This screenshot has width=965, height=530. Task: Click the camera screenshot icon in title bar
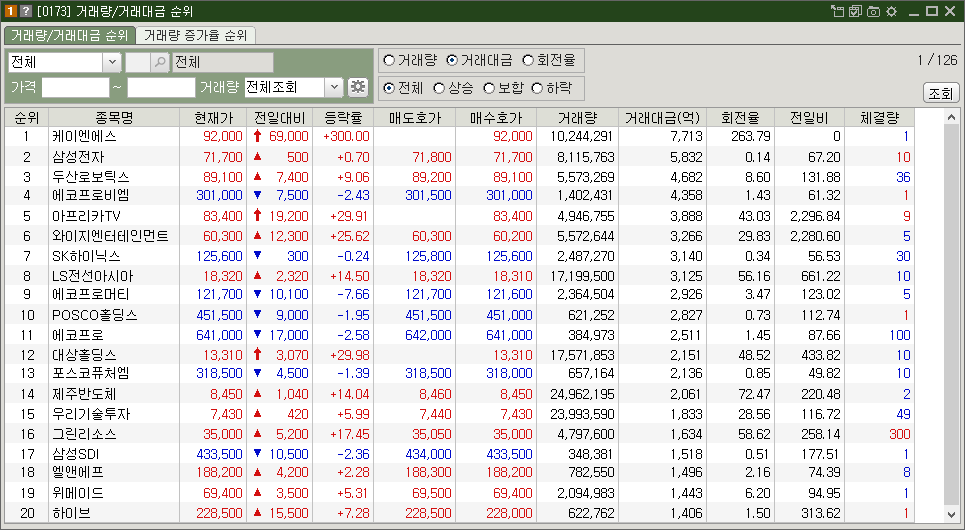click(x=873, y=11)
